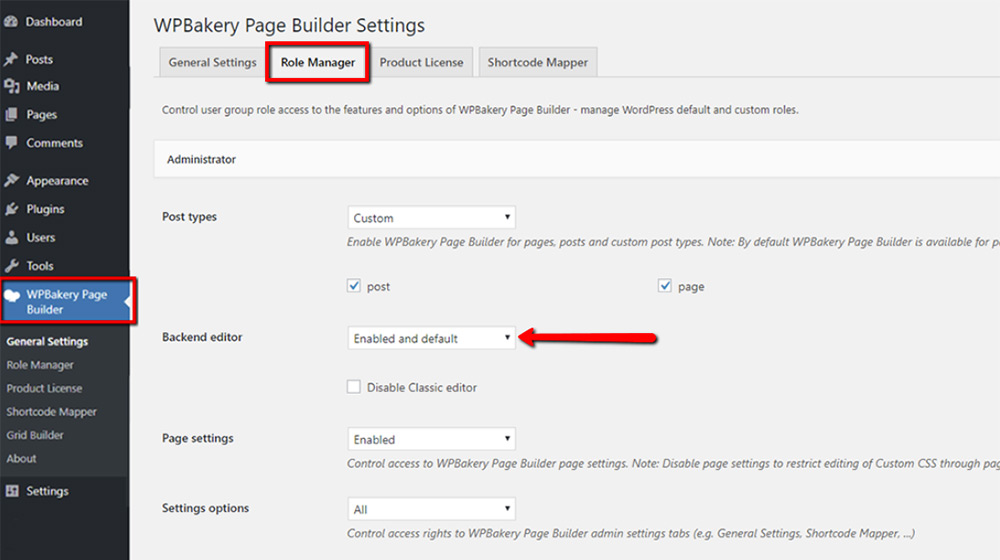This screenshot has height=560, width=1000.
Task: Uncheck the post checkbox
Action: [353, 286]
